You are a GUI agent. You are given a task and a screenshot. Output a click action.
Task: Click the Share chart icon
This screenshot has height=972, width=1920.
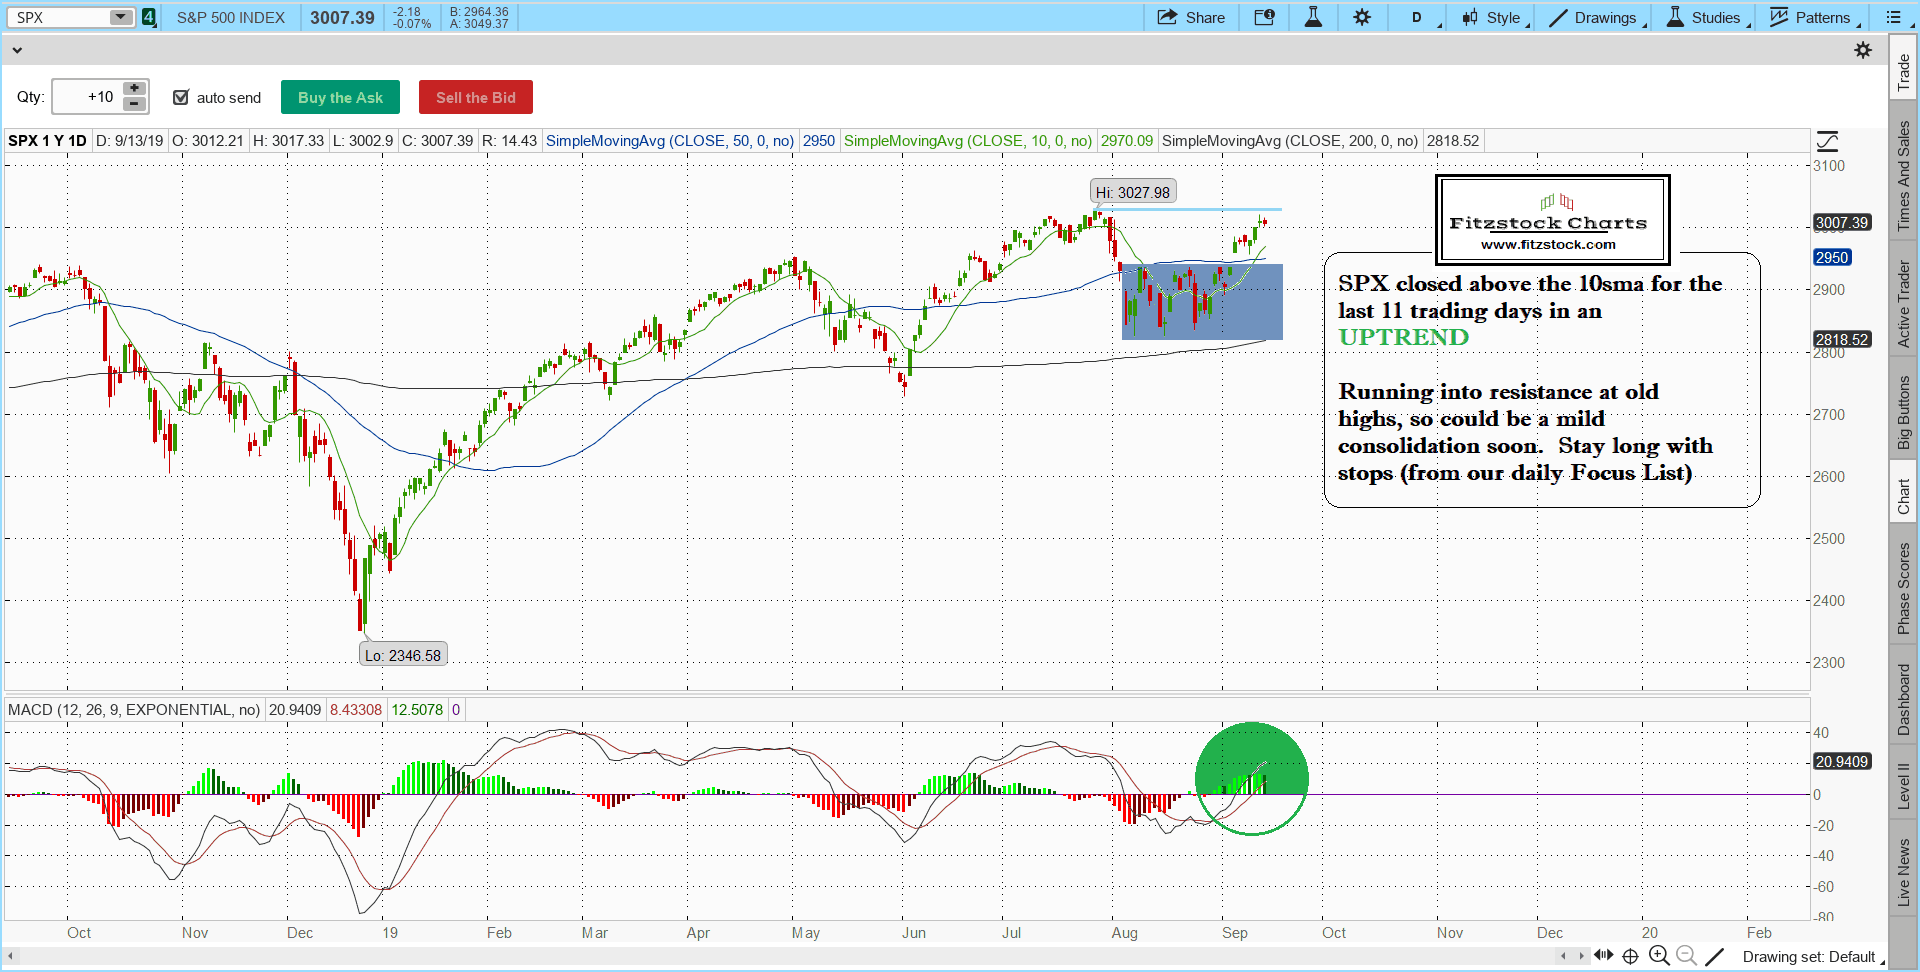tap(1190, 17)
